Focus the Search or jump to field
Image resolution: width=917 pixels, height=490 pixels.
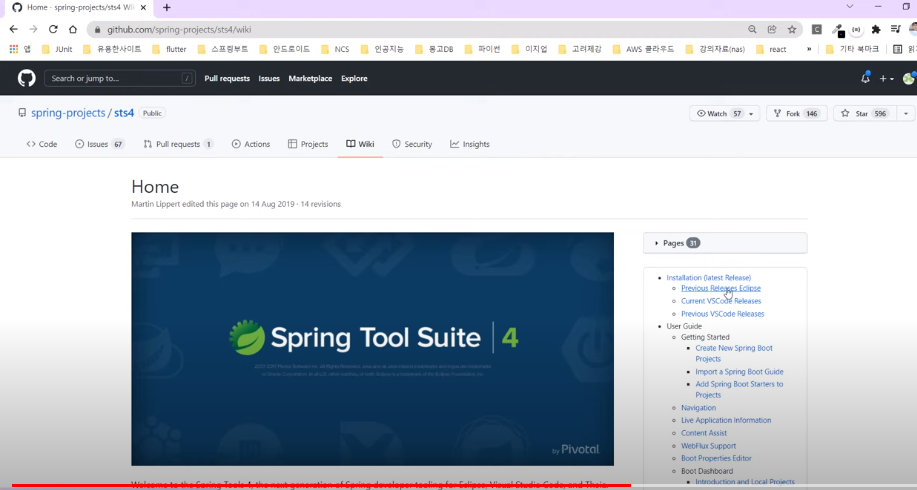click(119, 78)
